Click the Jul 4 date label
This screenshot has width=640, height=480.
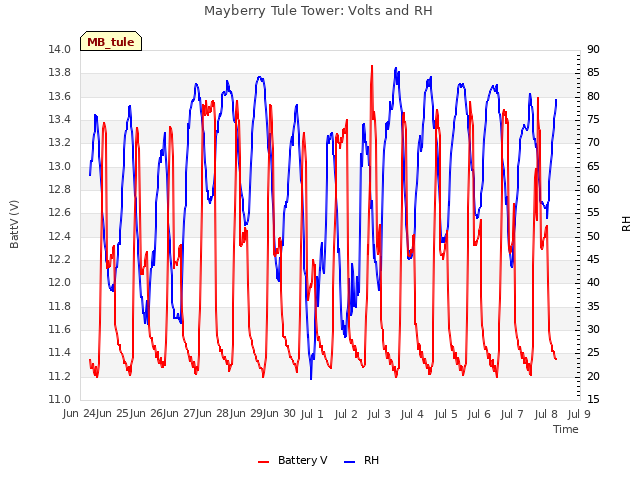[x=412, y=414]
